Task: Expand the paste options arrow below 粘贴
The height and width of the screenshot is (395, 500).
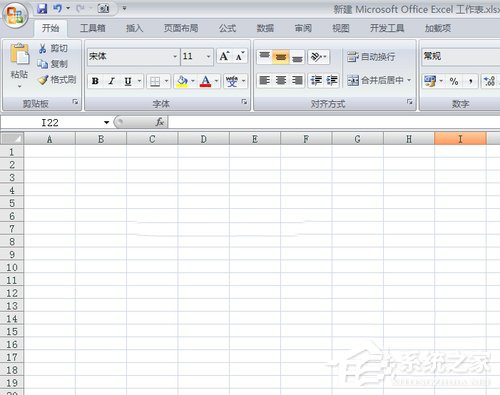Action: point(19,87)
